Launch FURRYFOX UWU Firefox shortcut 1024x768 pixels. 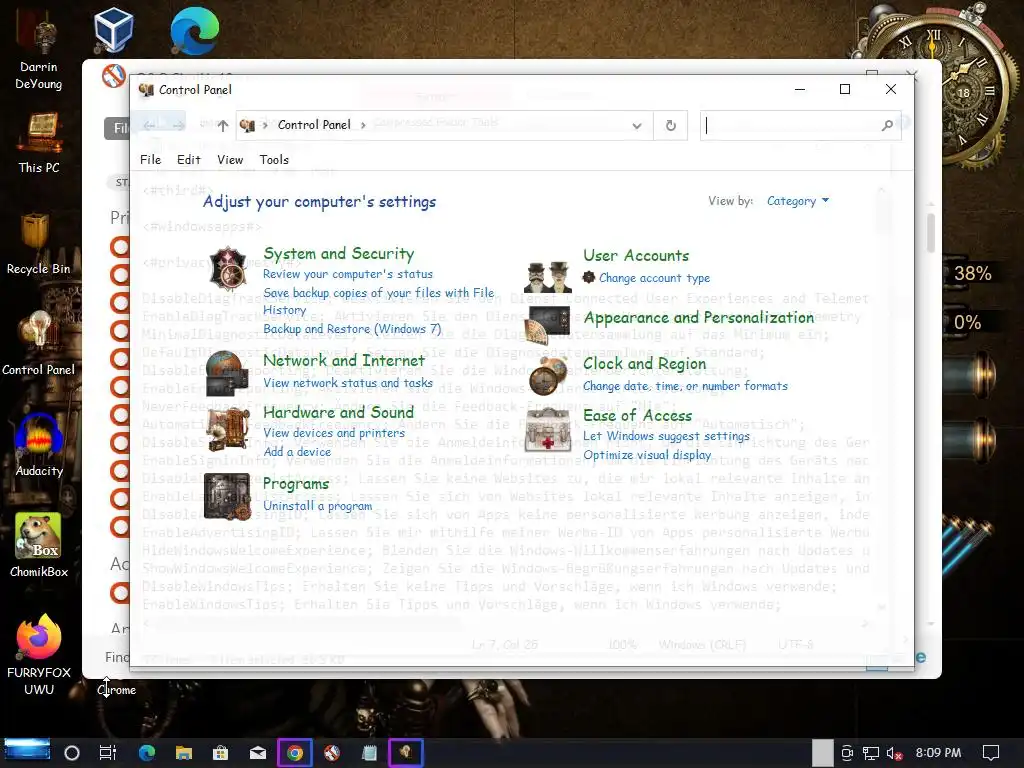(x=39, y=654)
